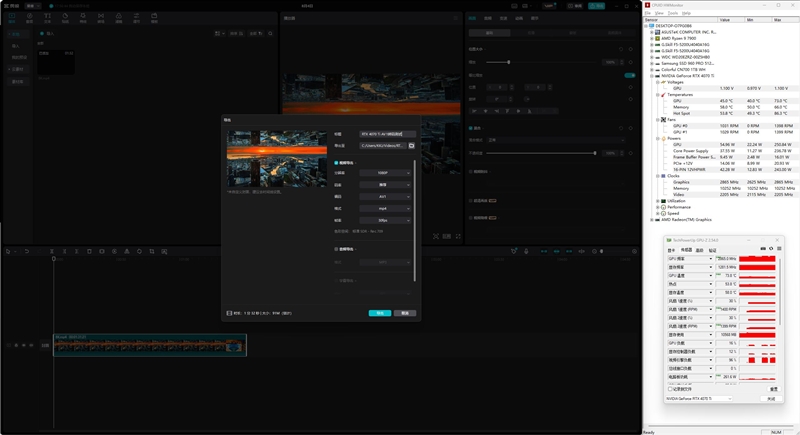This screenshot has height=435, width=800.
Task: Browse export folder via folder icon
Action: point(411,146)
